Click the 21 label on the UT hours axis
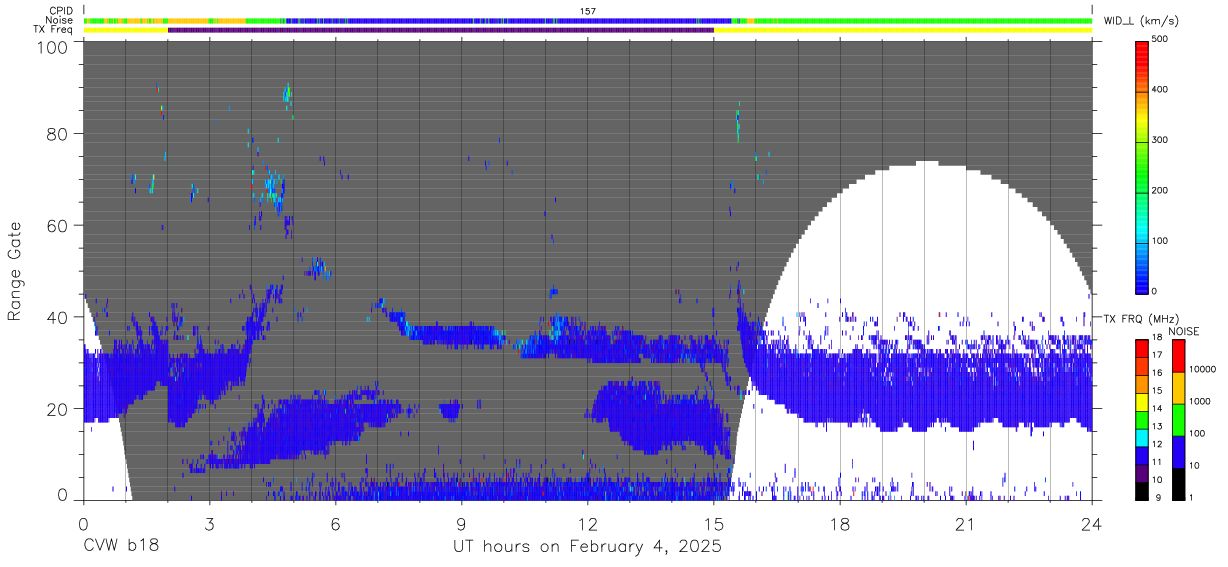Viewport: 1228px width, 567px height. pos(966,523)
